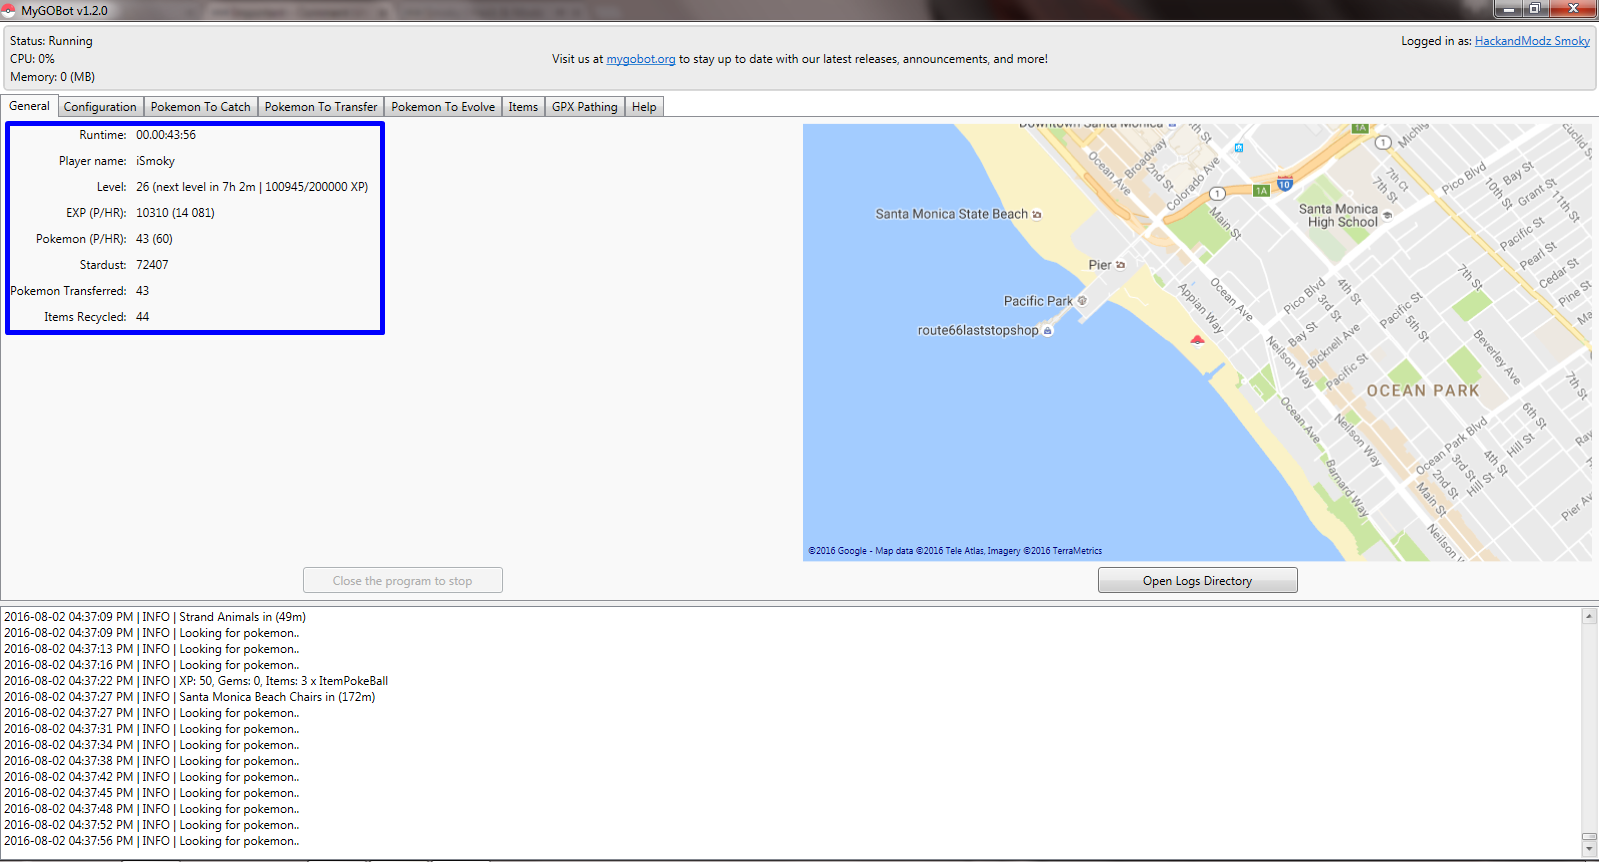Click the Runtime value 00.00:43:56
Viewport: 1599px width, 862px height.
(x=166, y=135)
